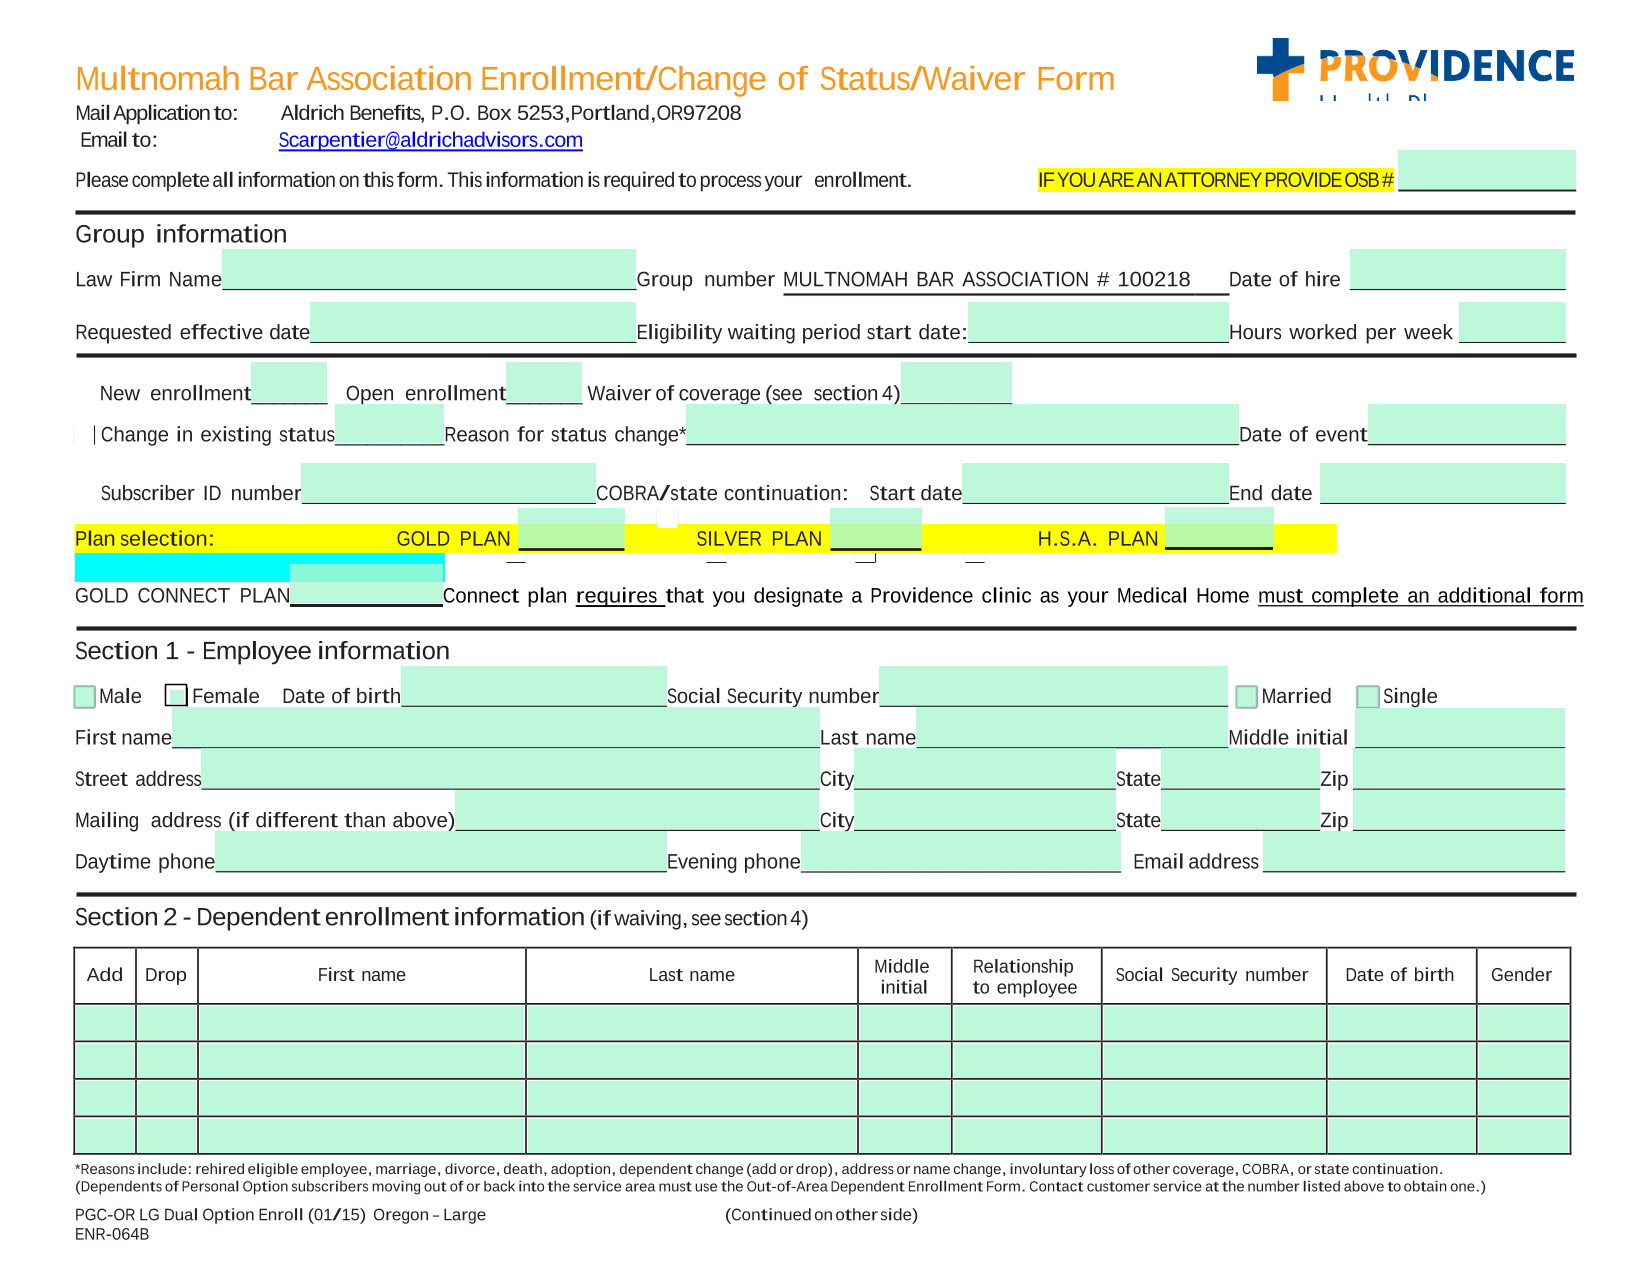This screenshot has height=1275, width=1649.
Task: Check the Female checkbox
Action: pyautogui.click(x=176, y=696)
